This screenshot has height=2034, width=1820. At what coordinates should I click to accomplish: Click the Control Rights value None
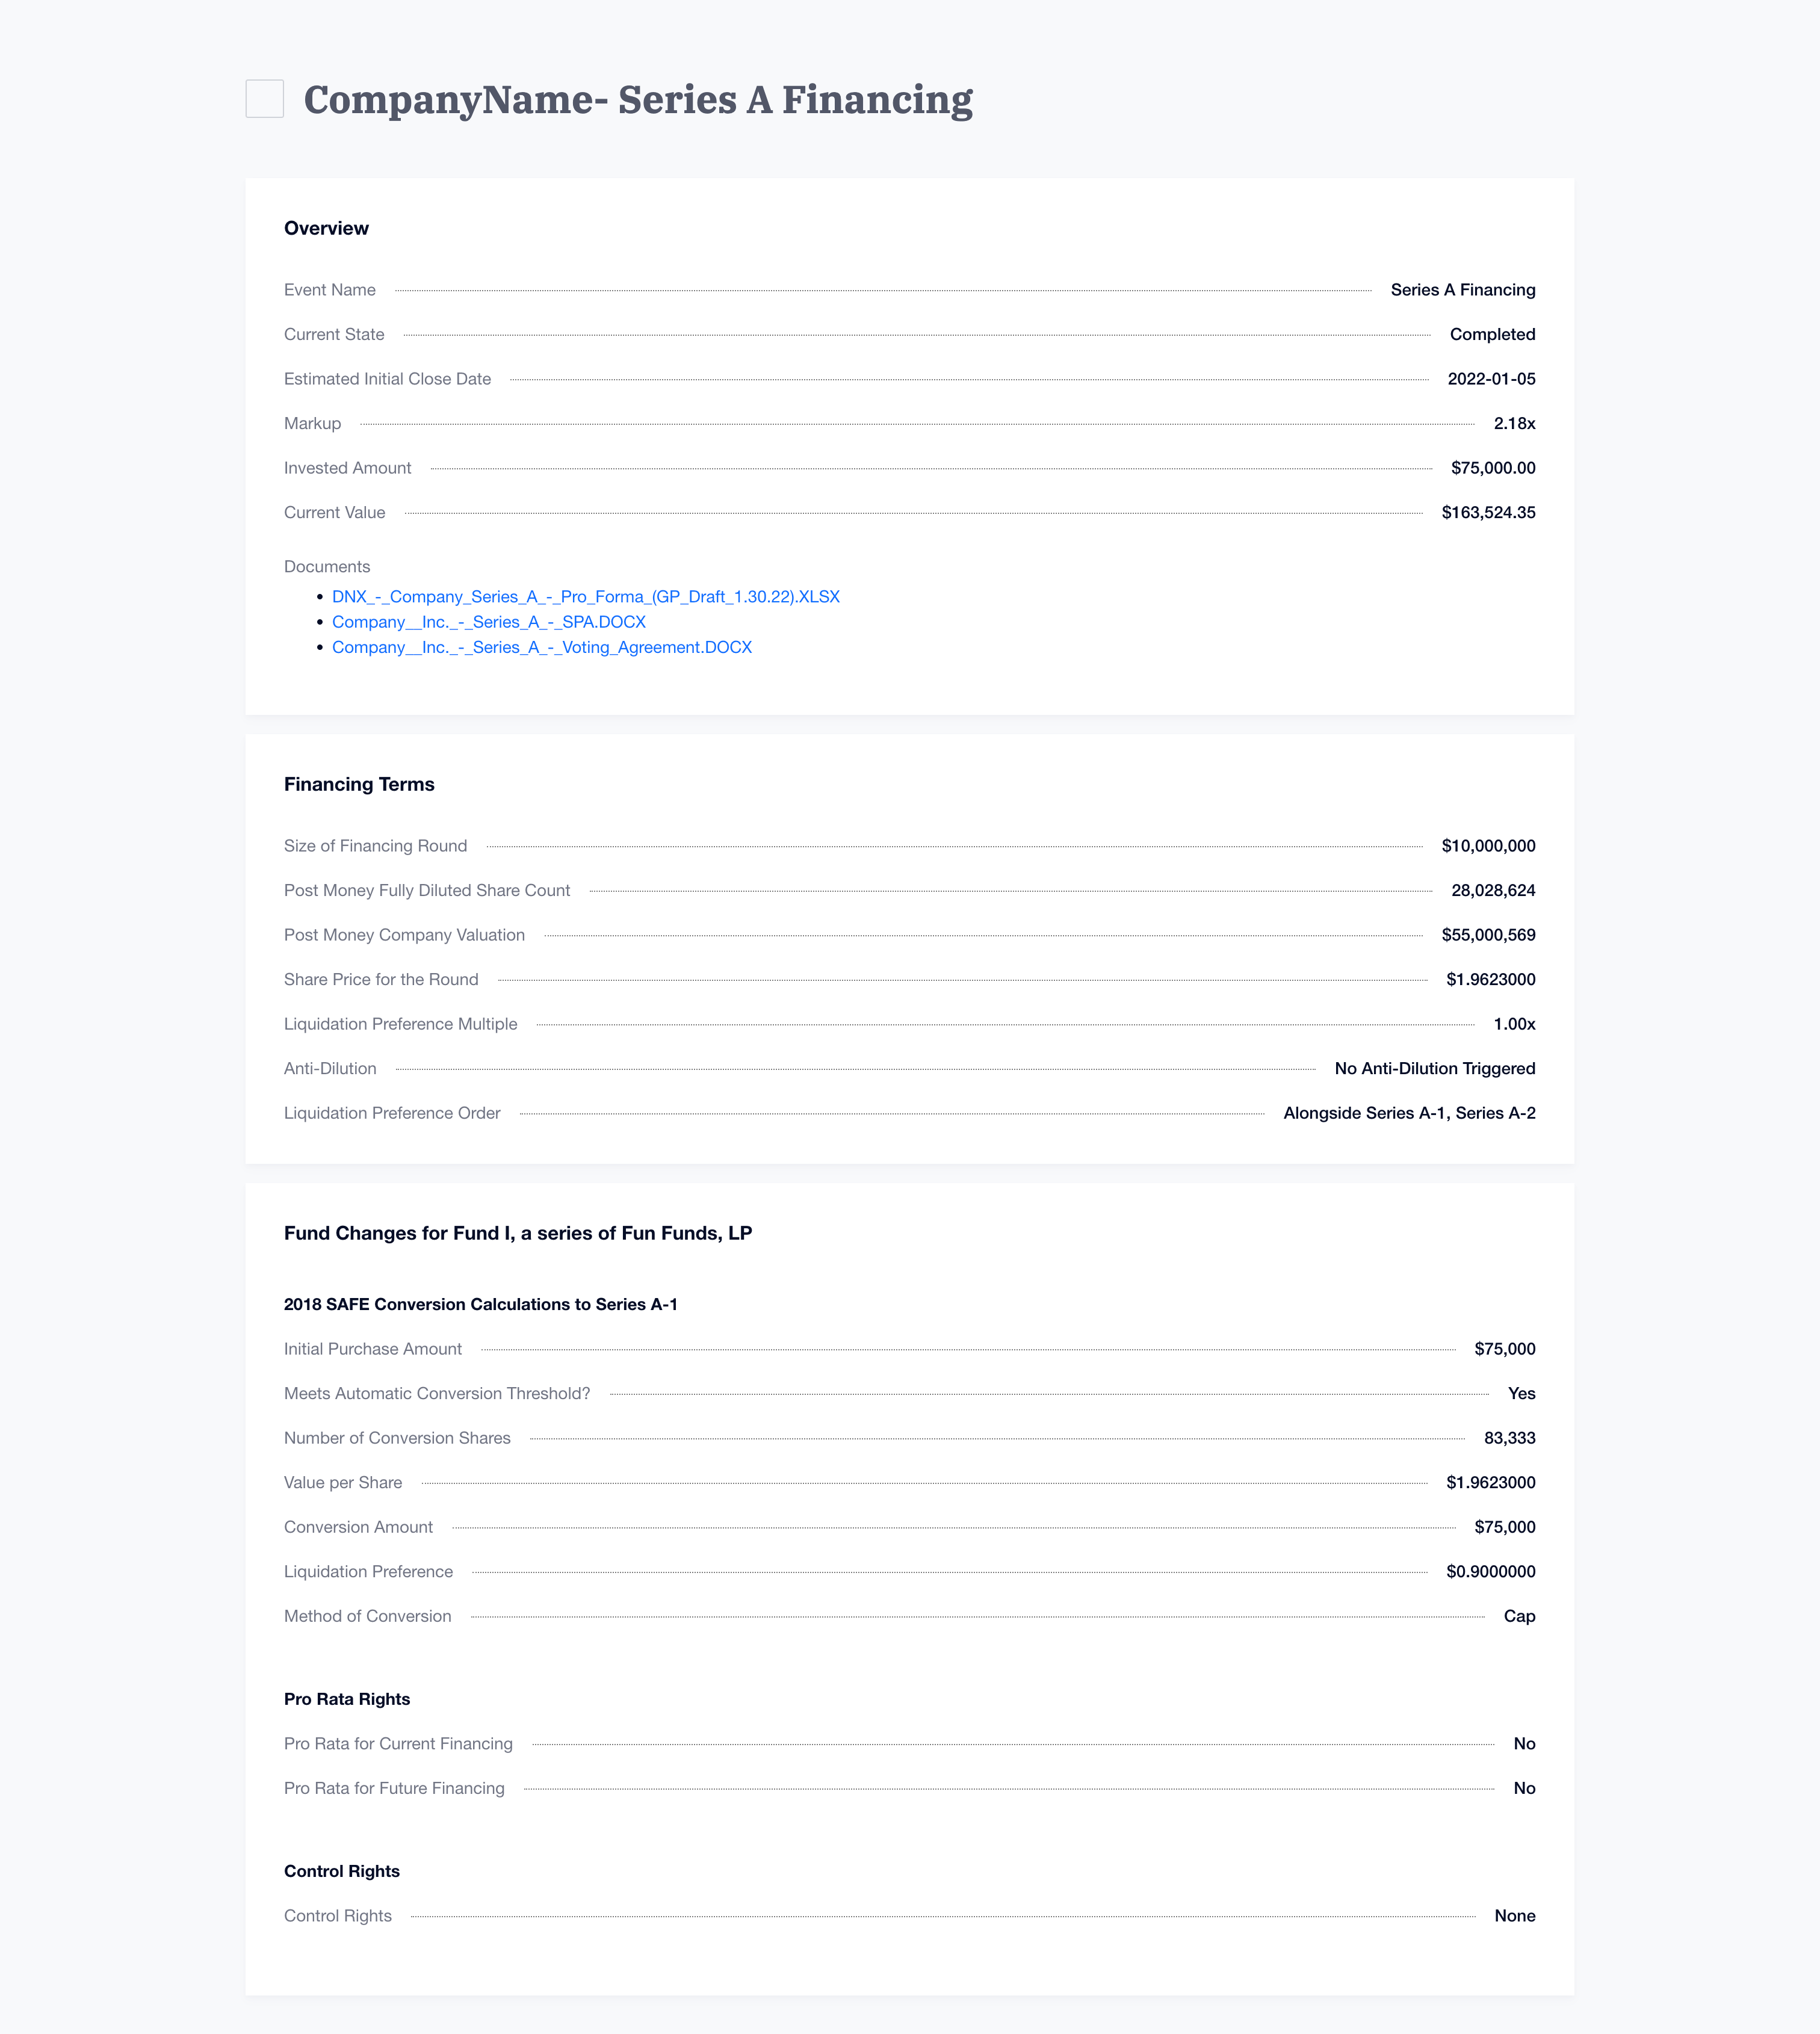coord(1514,1916)
